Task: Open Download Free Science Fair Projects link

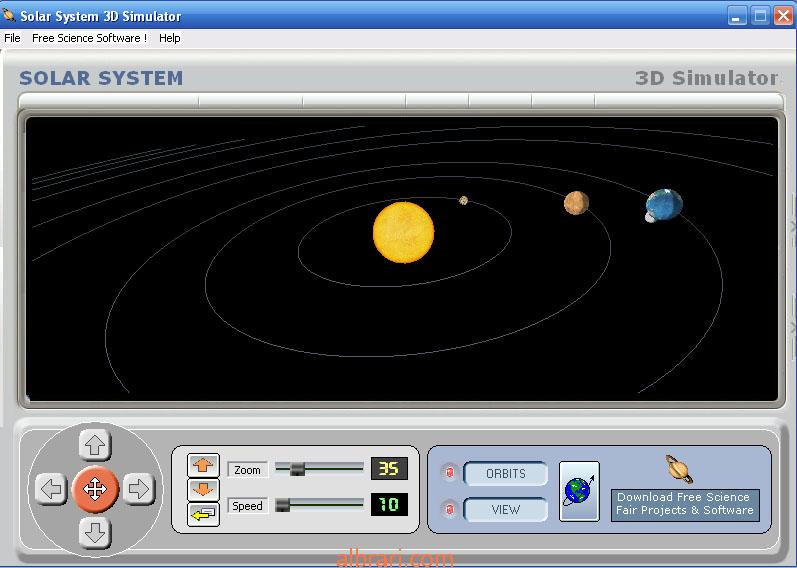Action: (x=685, y=505)
